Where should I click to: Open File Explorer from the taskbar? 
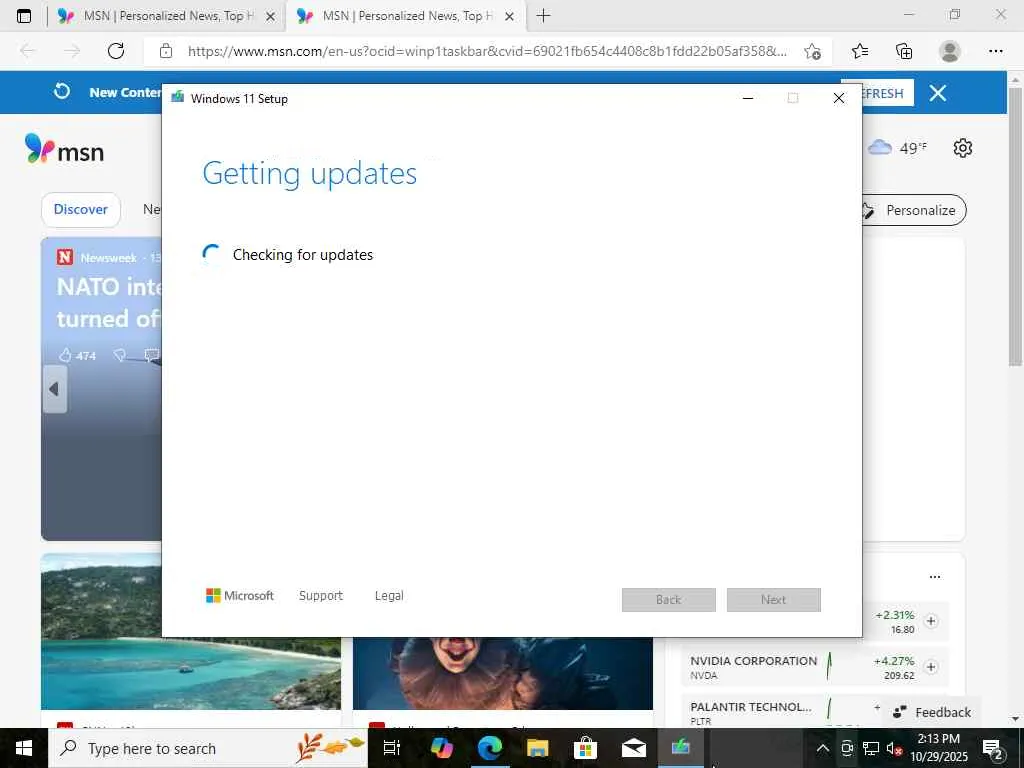[537, 748]
